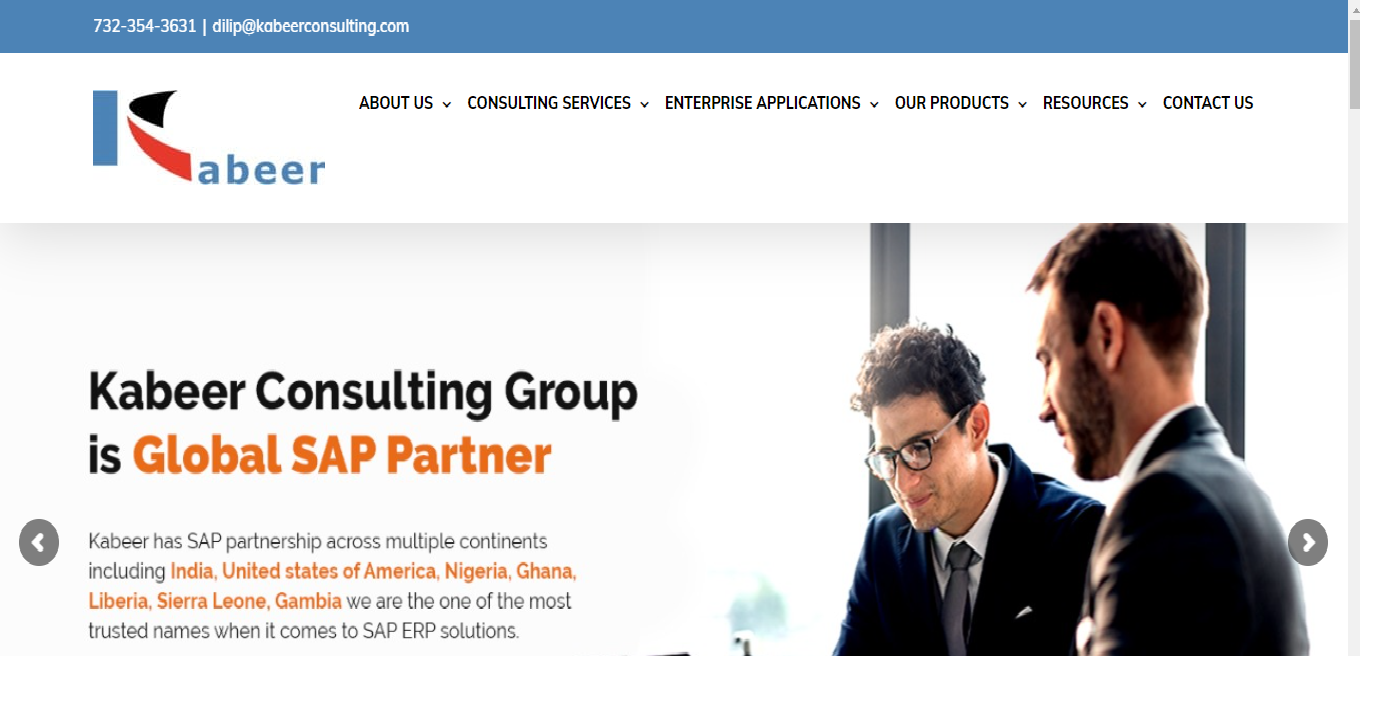Image resolution: width=1392 pixels, height=710 pixels.
Task: Go to previous slide with left arrow
Action: 39,543
